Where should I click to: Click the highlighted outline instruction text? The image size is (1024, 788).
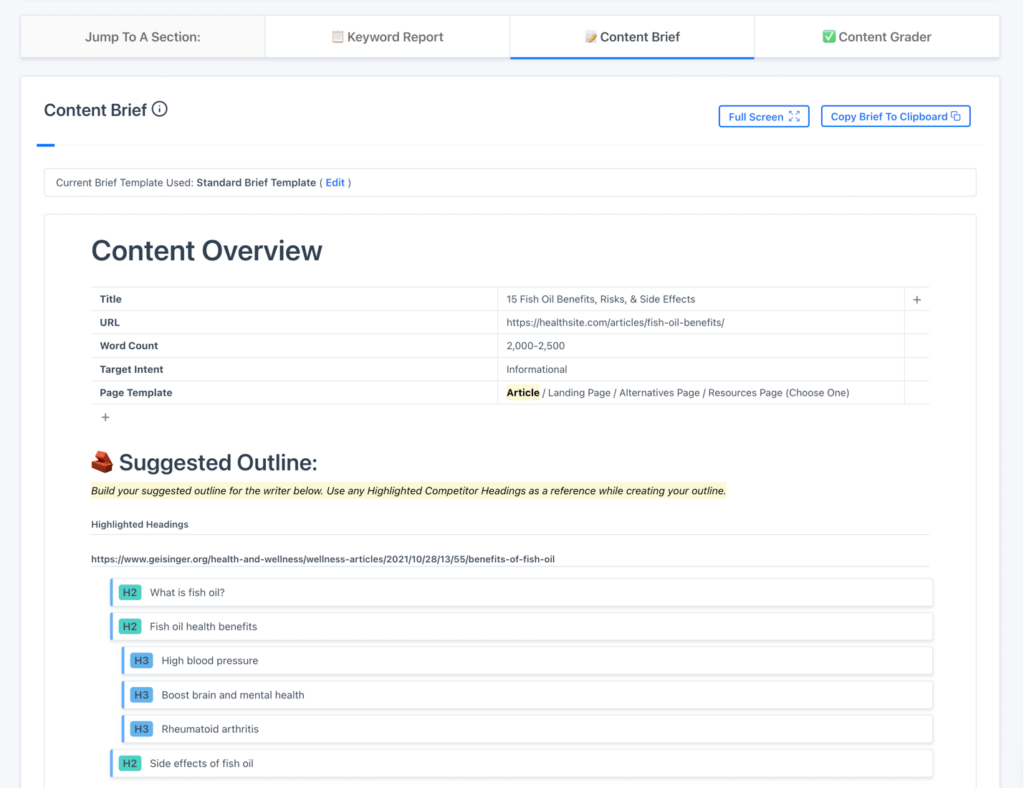click(x=408, y=491)
